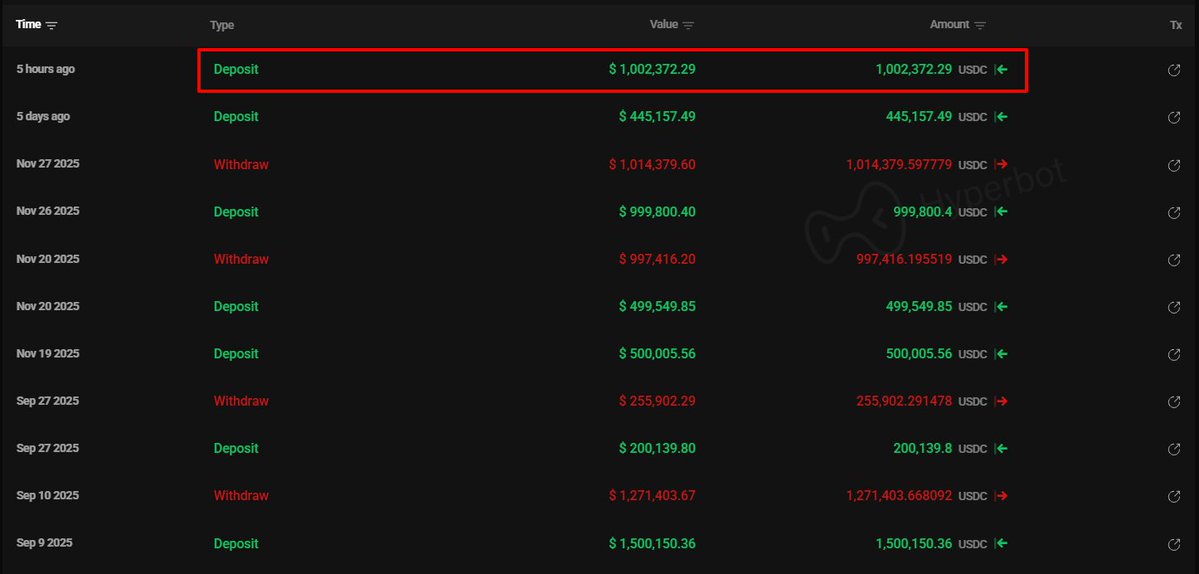
Task: Click the Withdraw label dated Nov 27 2025
Action: click(x=241, y=164)
